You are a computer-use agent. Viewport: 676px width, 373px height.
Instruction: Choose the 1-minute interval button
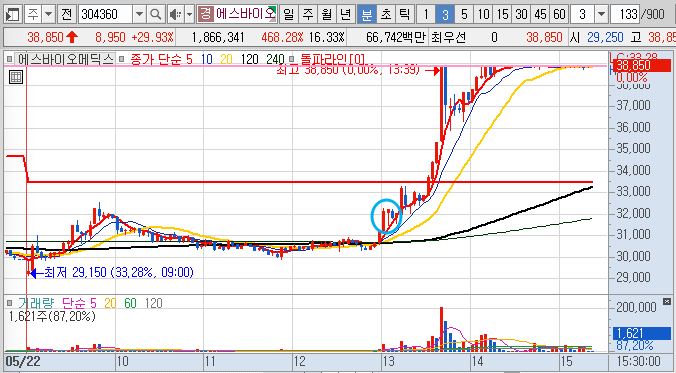(x=426, y=15)
